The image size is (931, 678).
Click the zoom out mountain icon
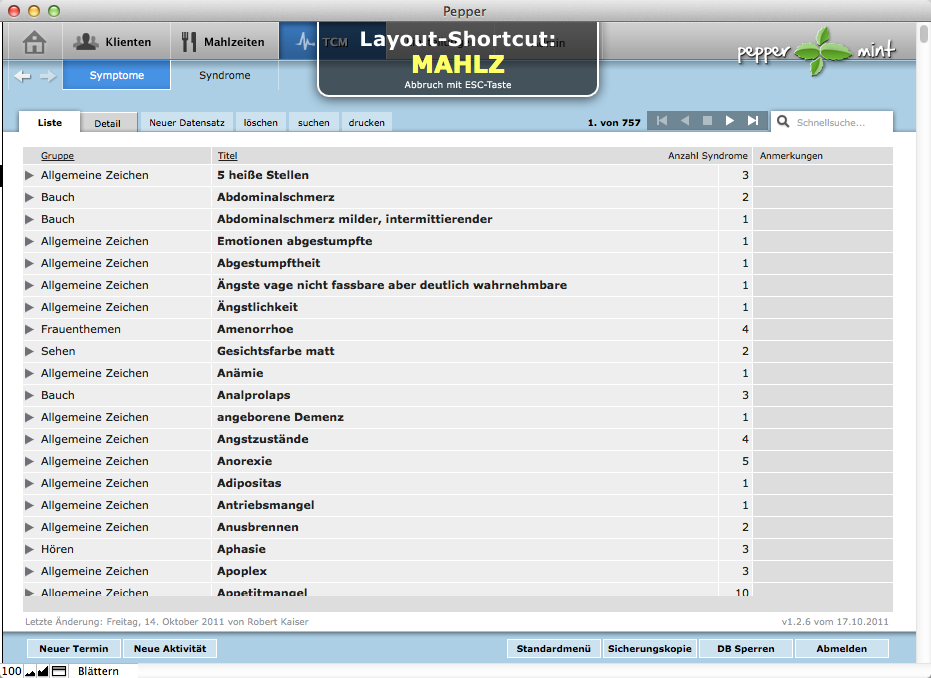click(29, 671)
